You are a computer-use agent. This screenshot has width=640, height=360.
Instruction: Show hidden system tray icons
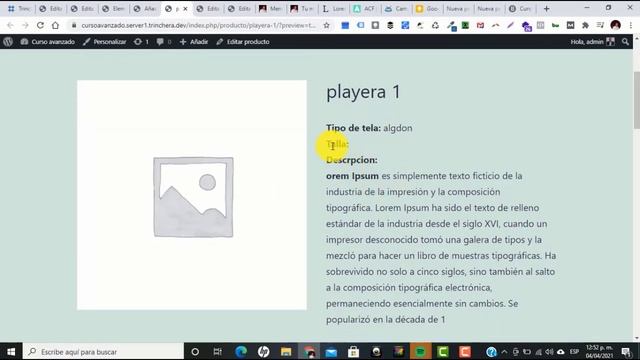(504, 352)
